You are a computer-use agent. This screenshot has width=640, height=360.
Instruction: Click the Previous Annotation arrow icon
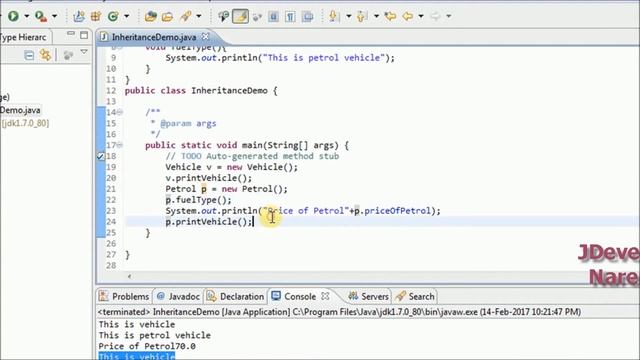(362, 16)
